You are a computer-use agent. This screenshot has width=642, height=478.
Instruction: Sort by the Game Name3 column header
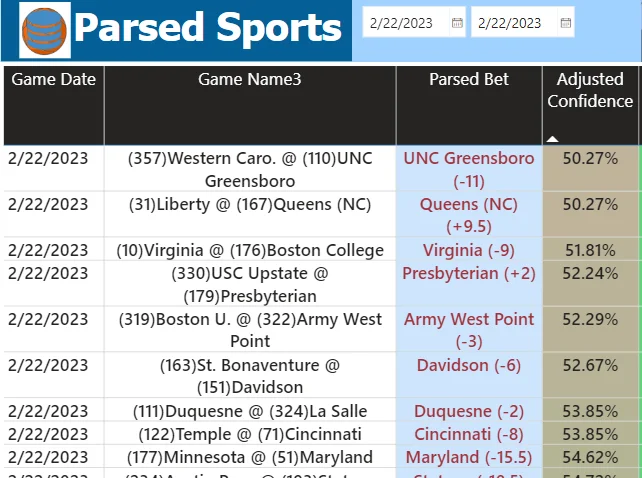pyautogui.click(x=249, y=79)
